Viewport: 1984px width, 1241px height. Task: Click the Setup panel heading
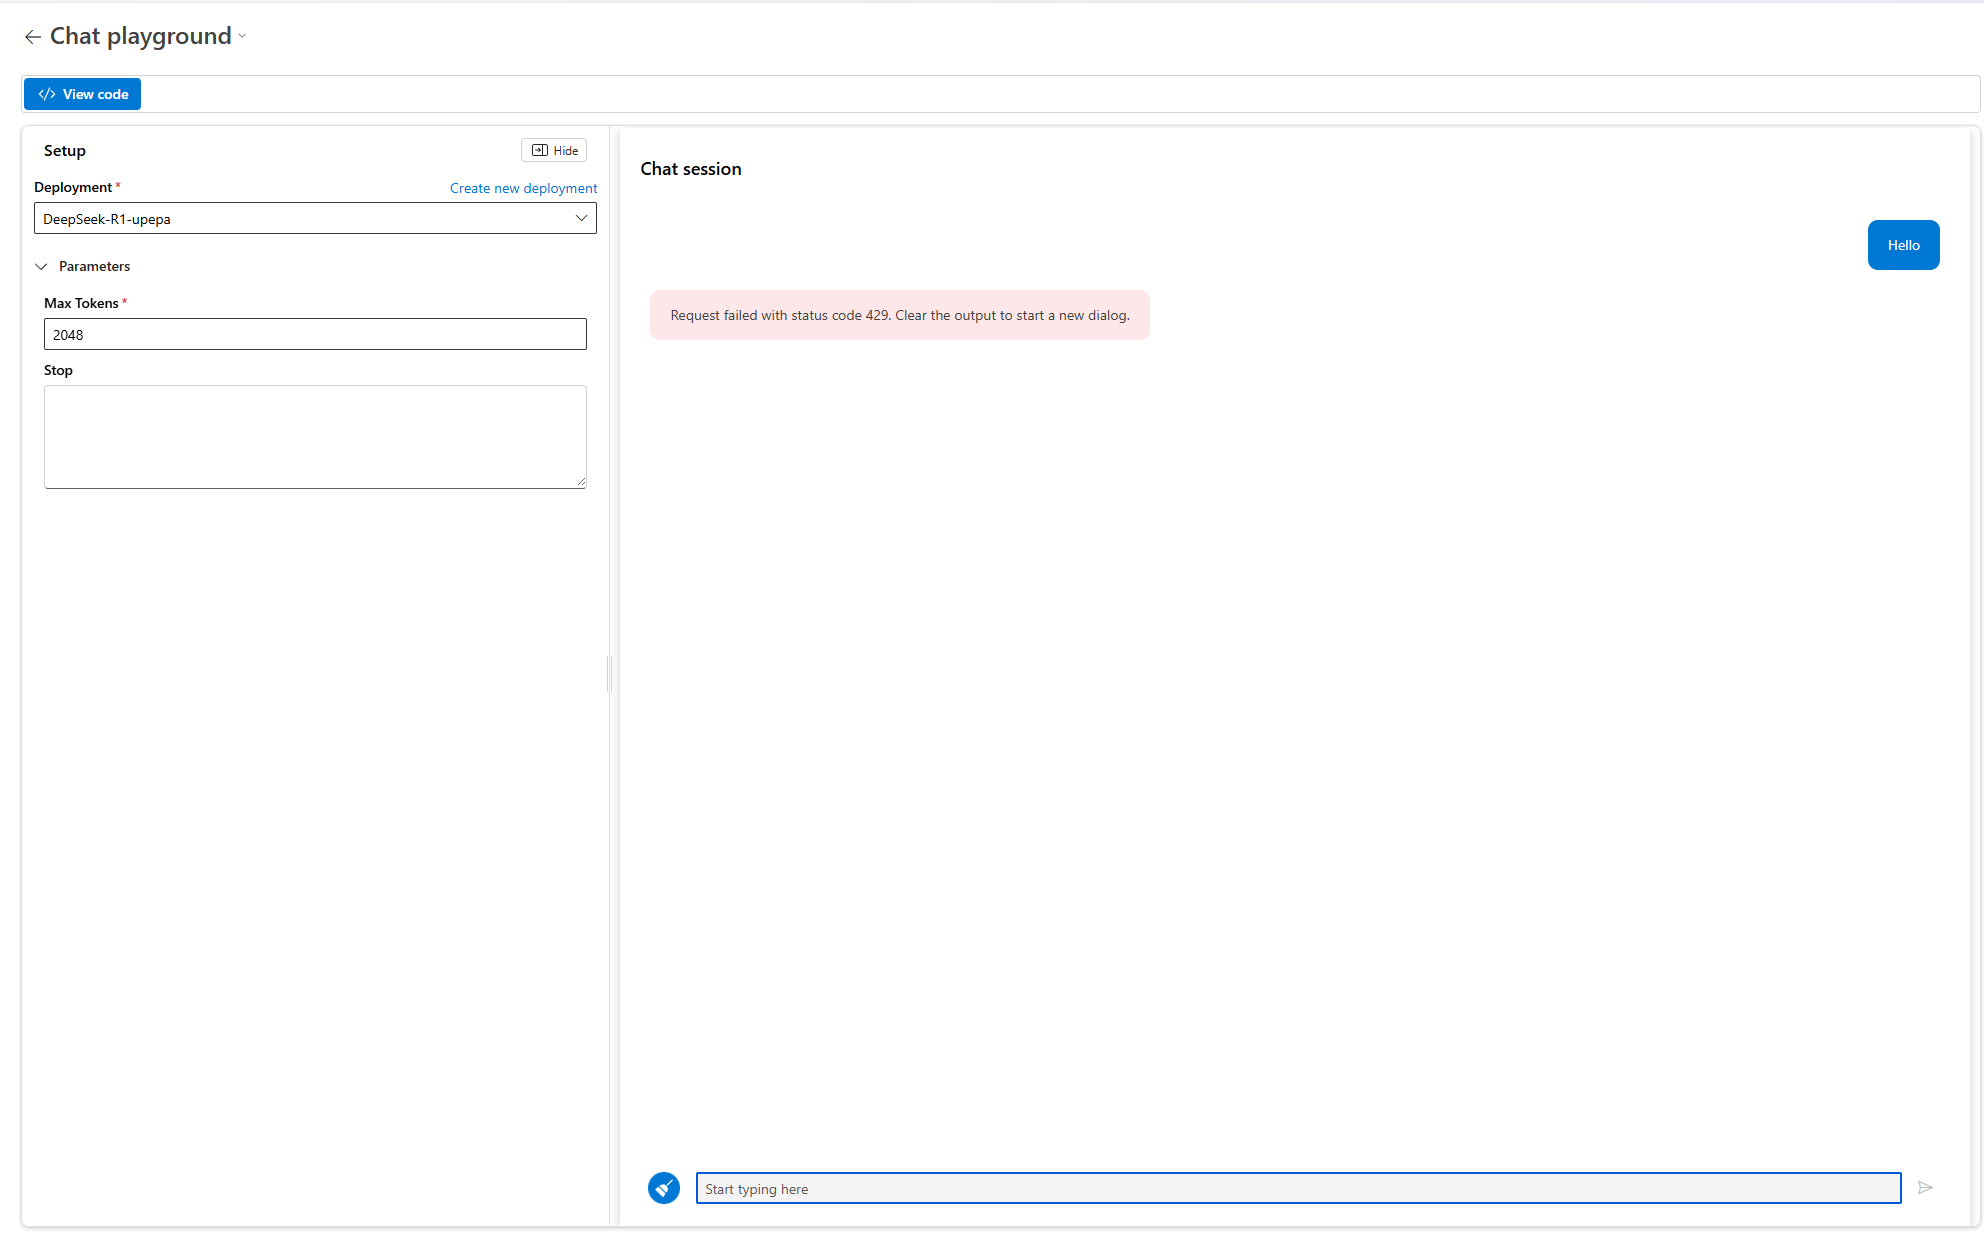pyautogui.click(x=65, y=151)
